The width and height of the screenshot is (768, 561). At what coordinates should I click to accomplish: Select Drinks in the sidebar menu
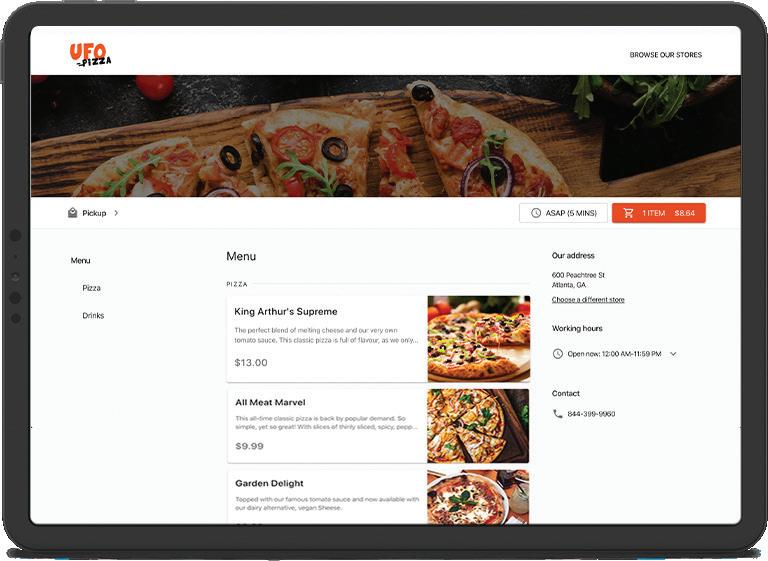click(x=93, y=316)
